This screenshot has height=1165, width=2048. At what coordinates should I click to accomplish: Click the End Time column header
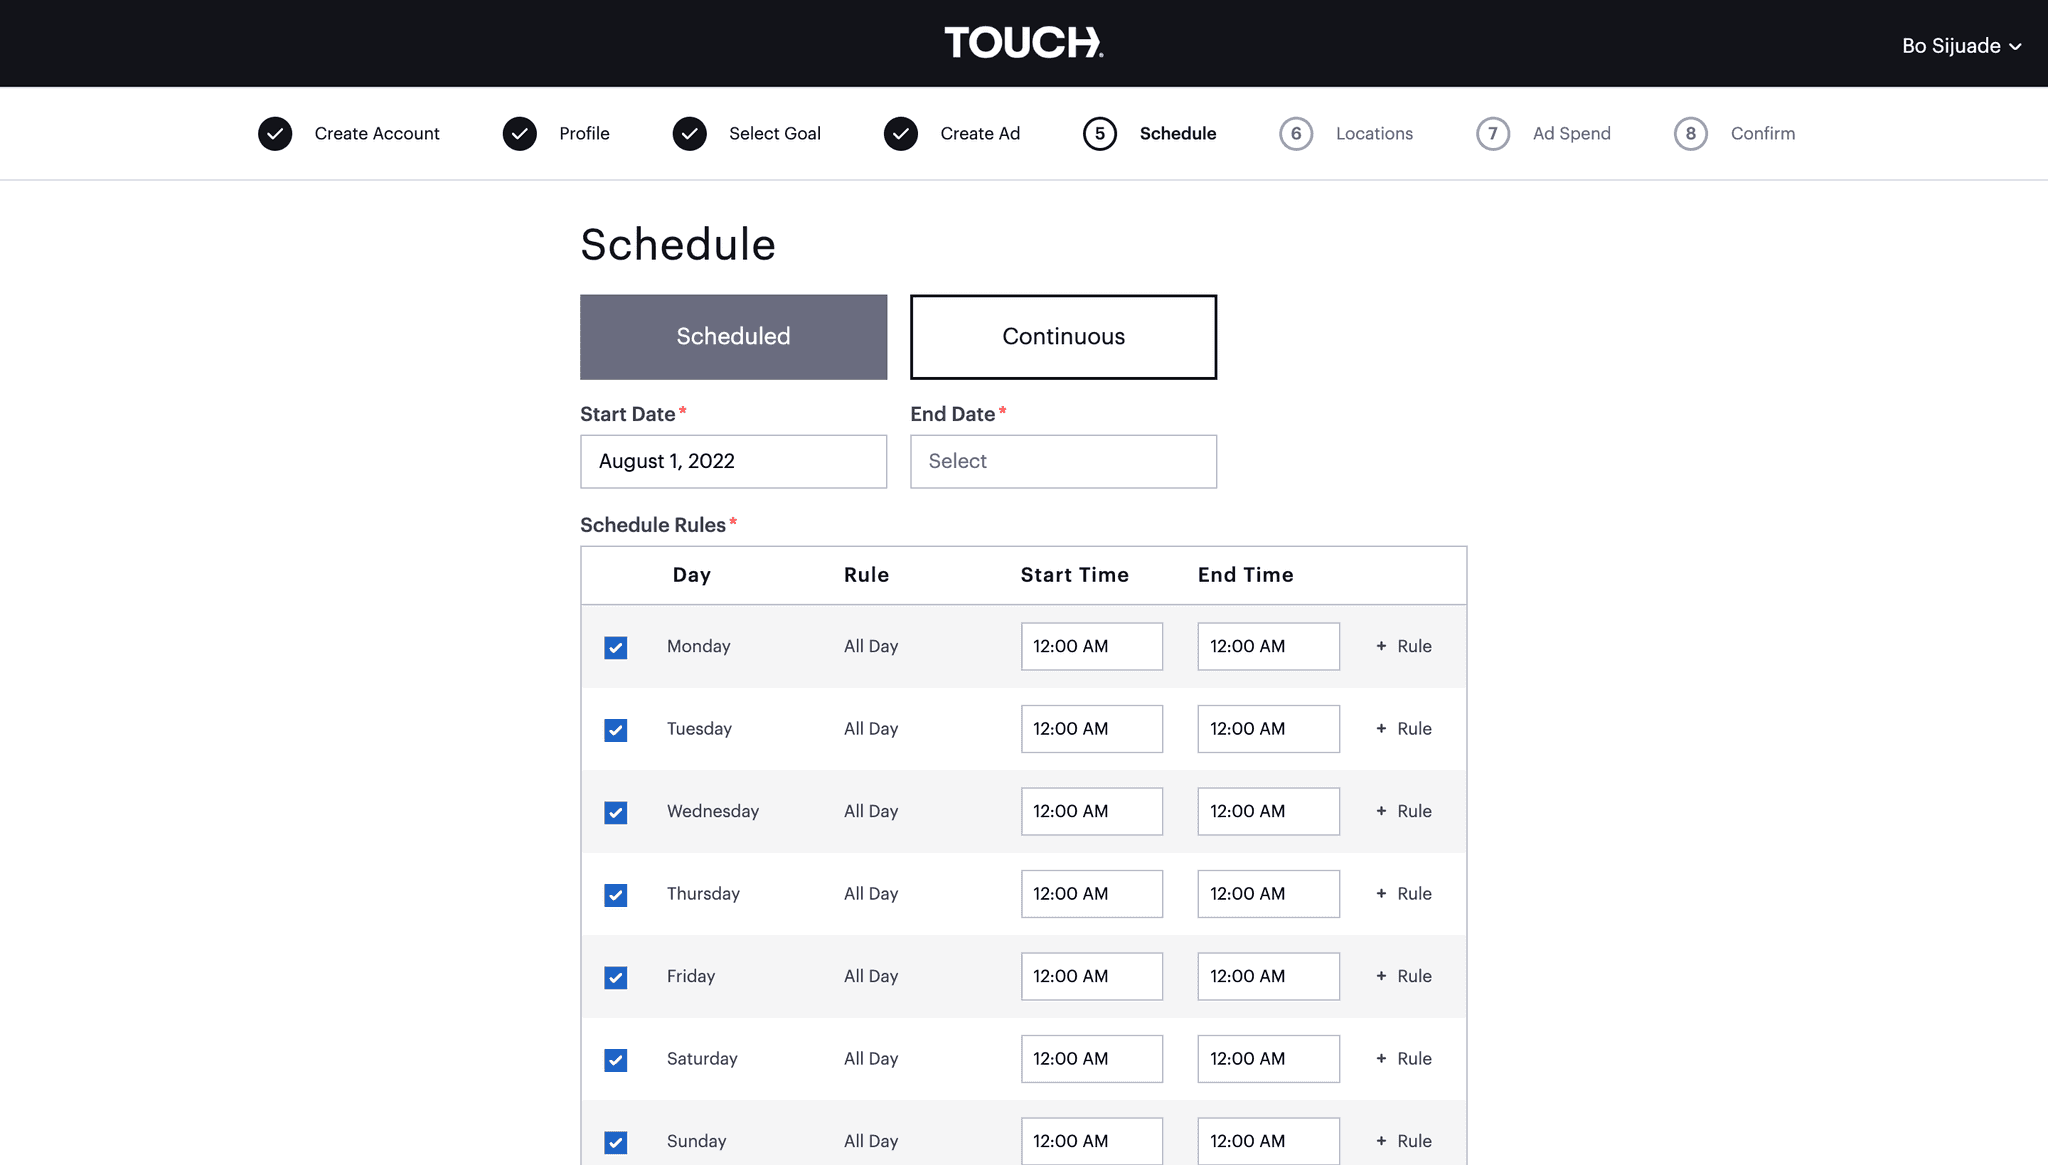click(1246, 575)
